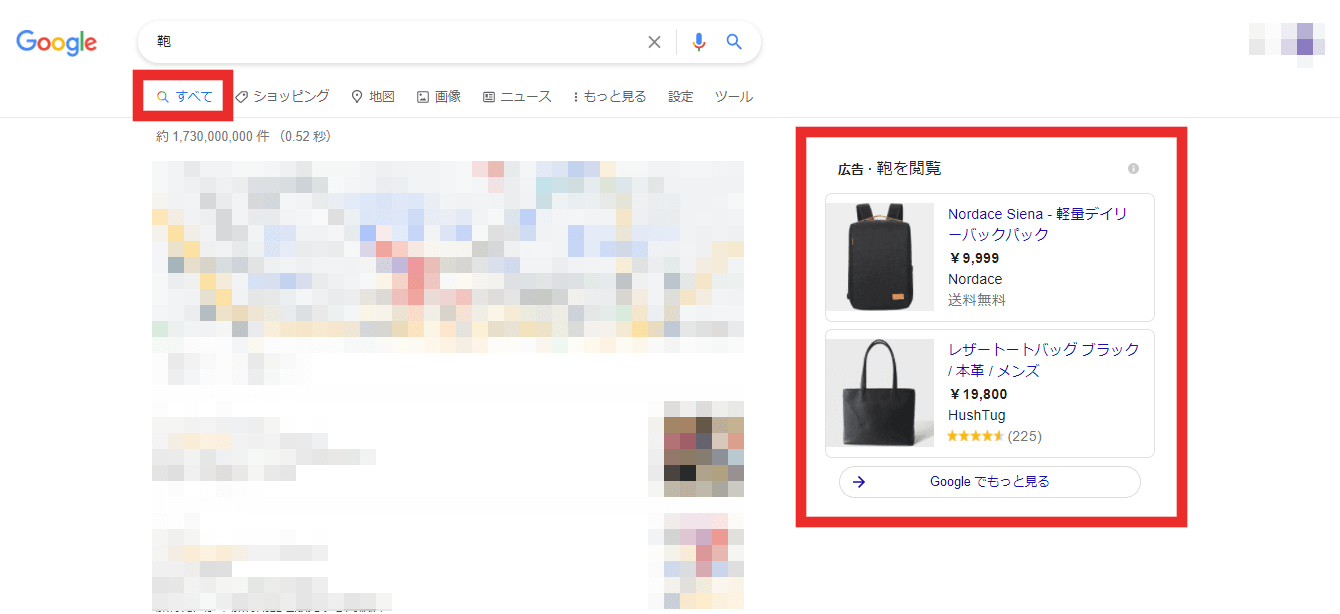The width and height of the screenshot is (1340, 614).
Task: Click the black backpack product image
Action: pyautogui.click(x=880, y=258)
